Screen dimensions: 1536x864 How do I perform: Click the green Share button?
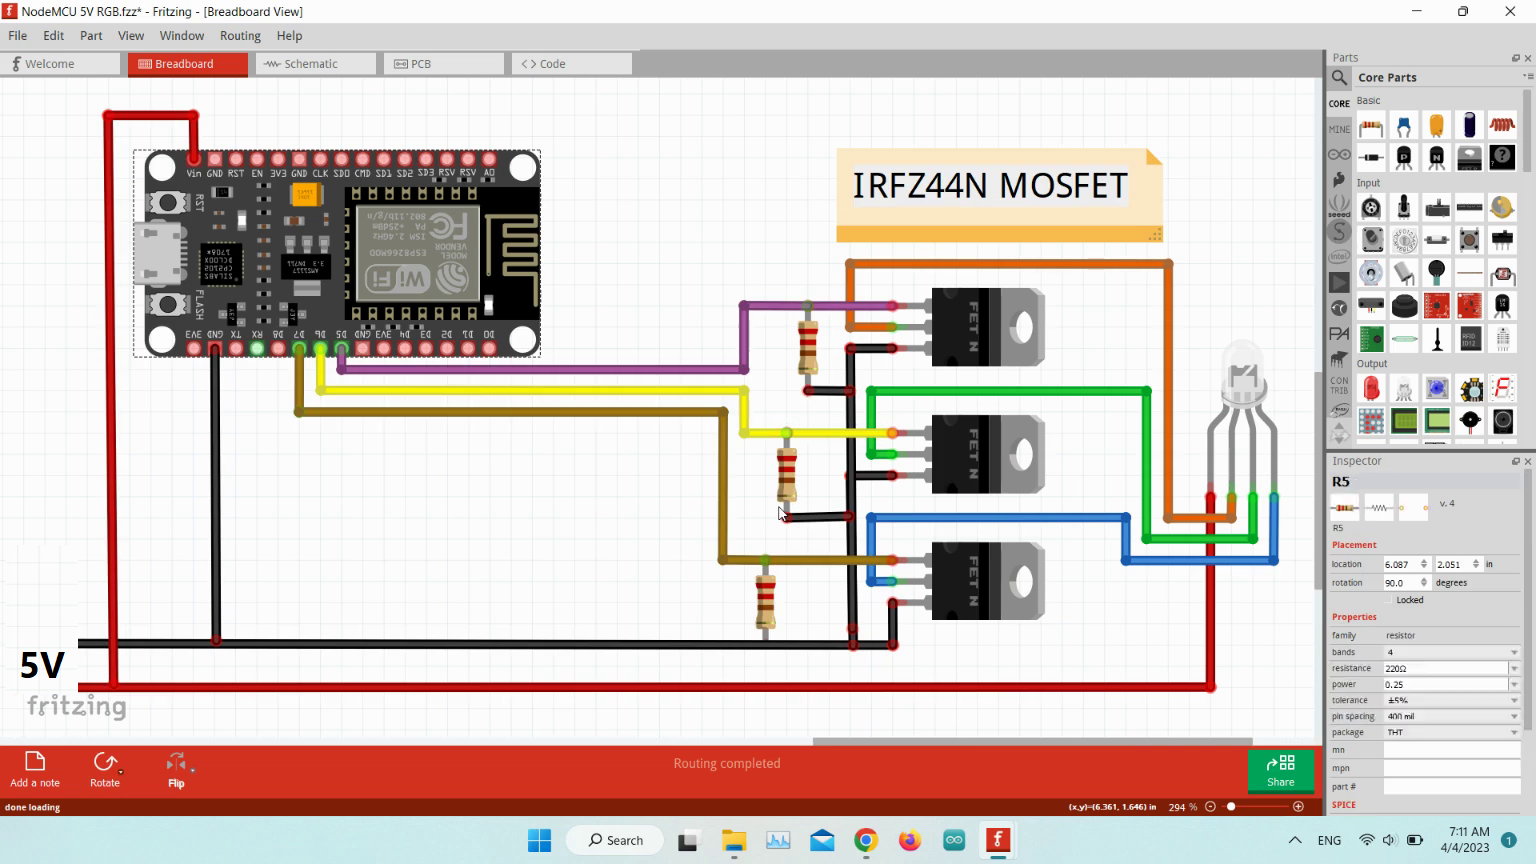[x=1280, y=771]
